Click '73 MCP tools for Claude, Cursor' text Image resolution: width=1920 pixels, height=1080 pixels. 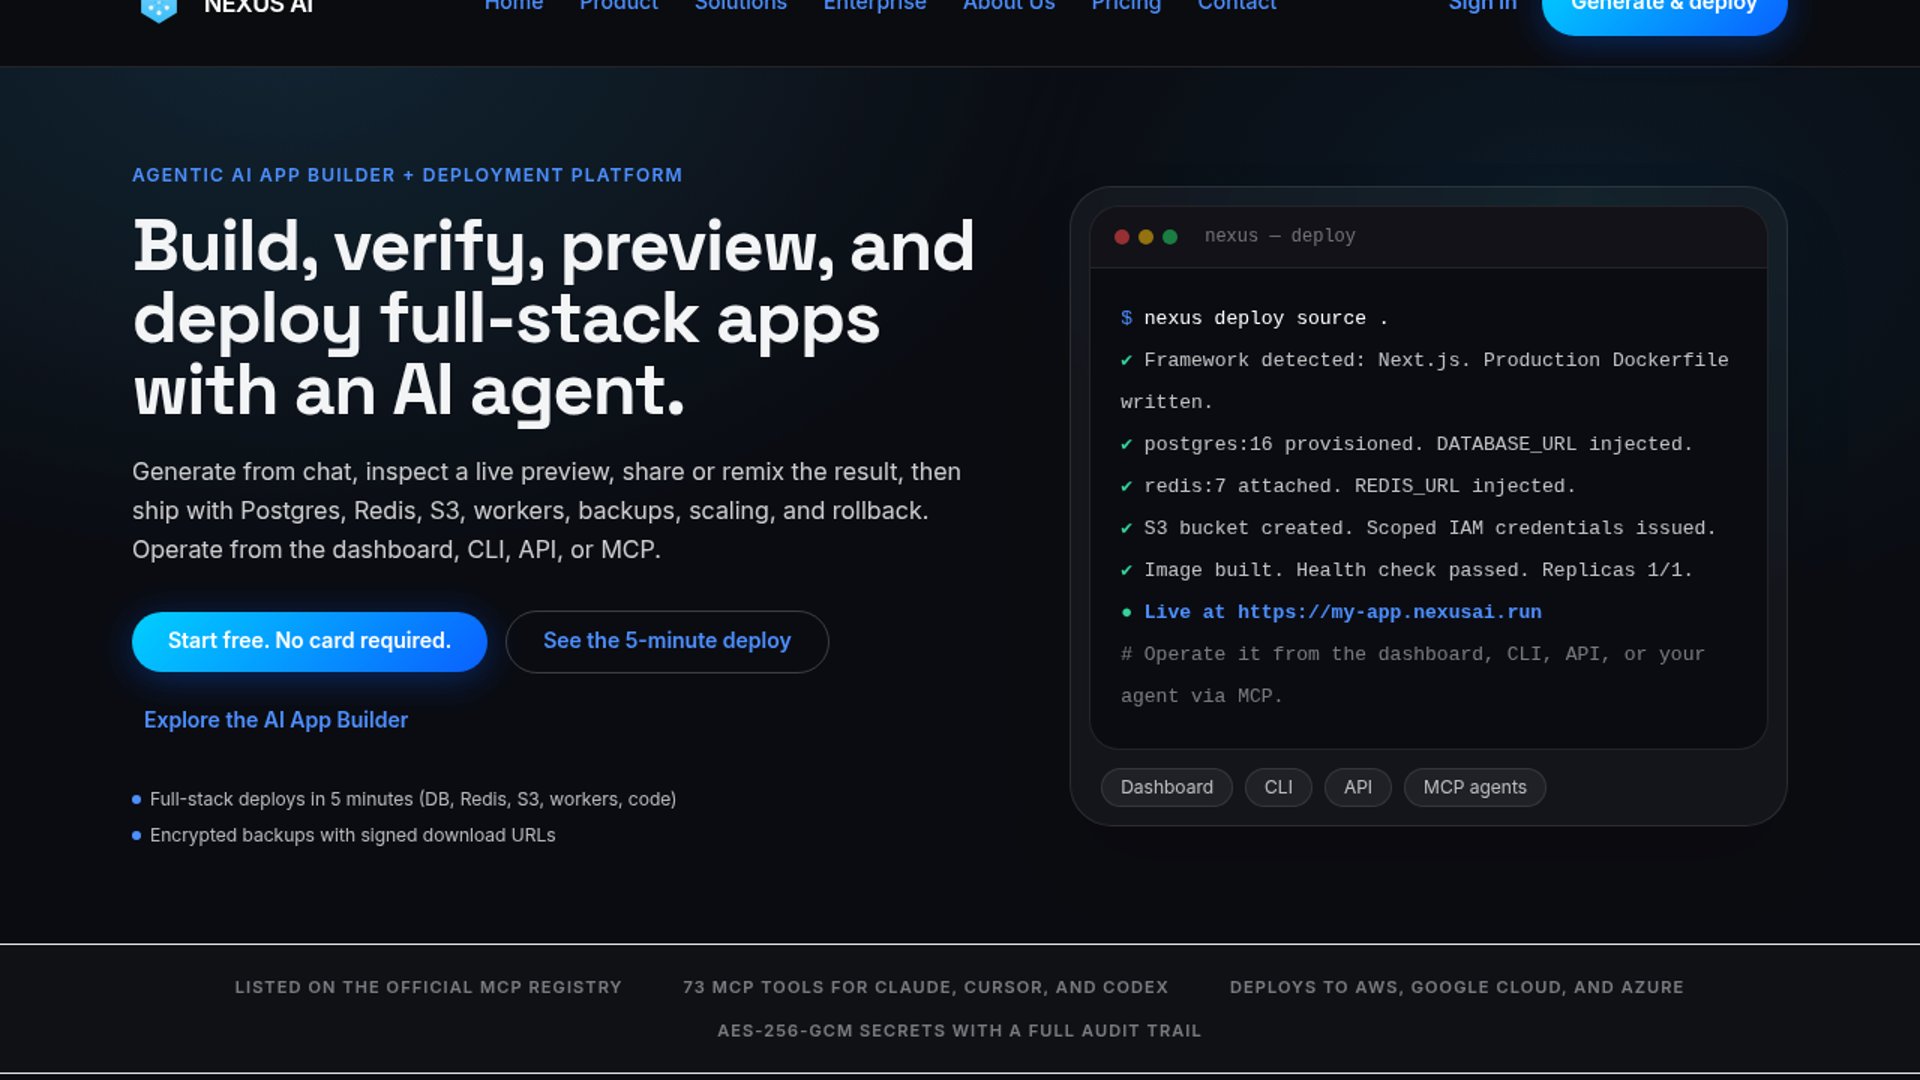point(925,988)
